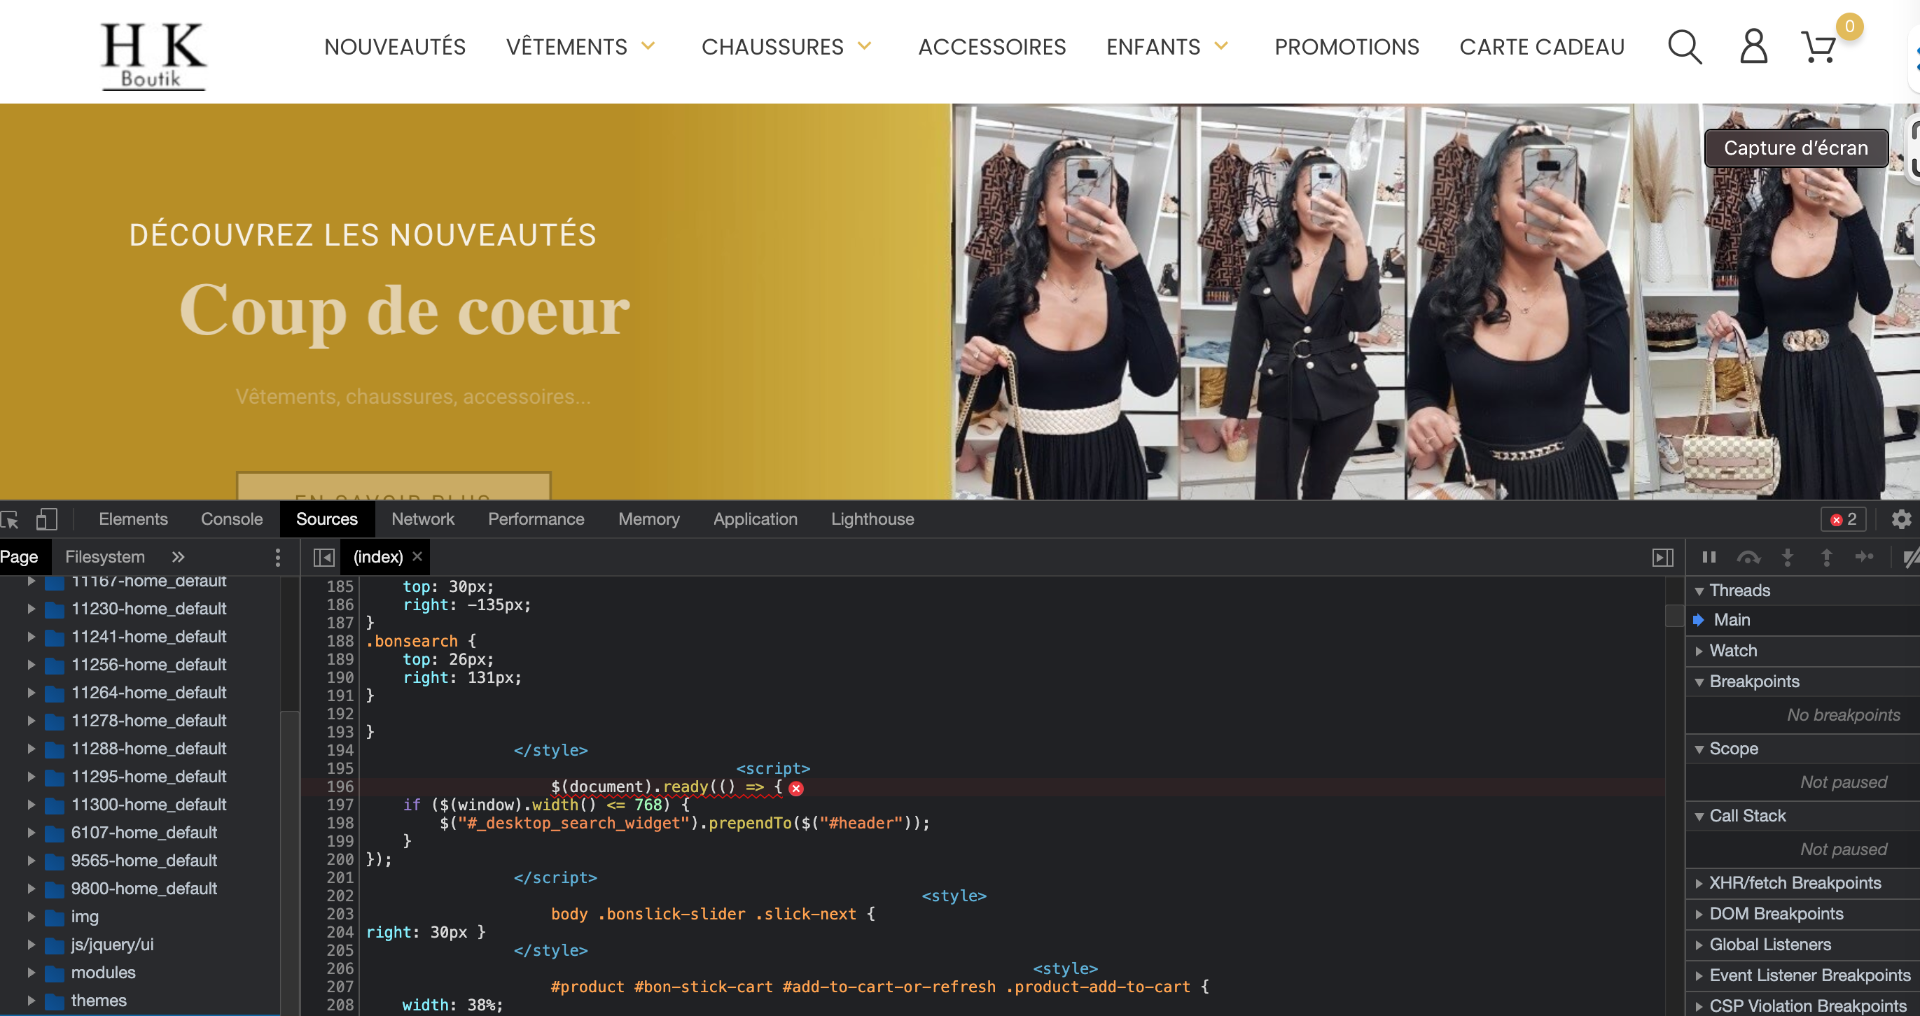Open the site search magnifier icon

(x=1685, y=47)
